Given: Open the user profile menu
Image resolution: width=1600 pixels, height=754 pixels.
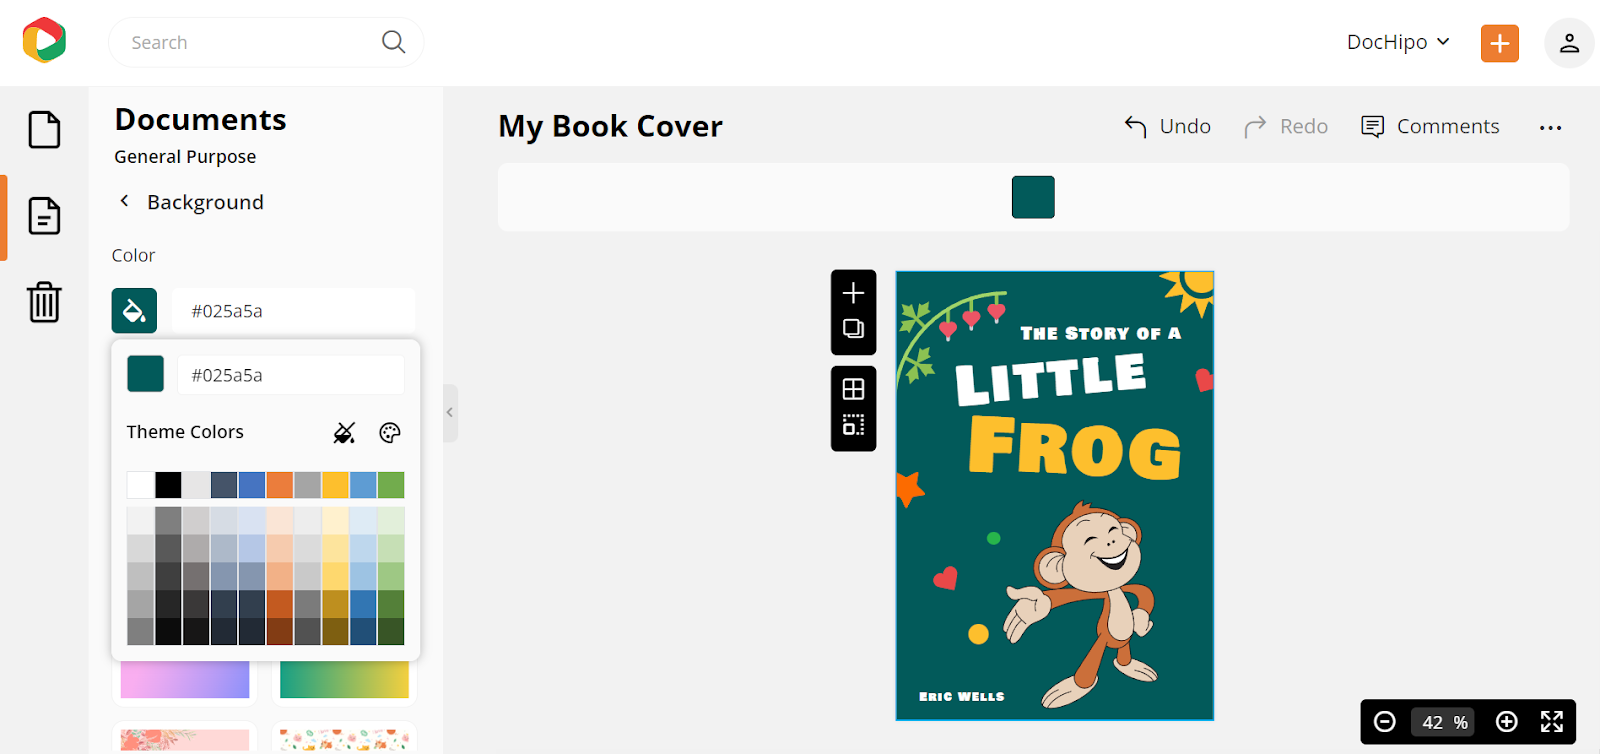Looking at the screenshot, I should coord(1569,43).
